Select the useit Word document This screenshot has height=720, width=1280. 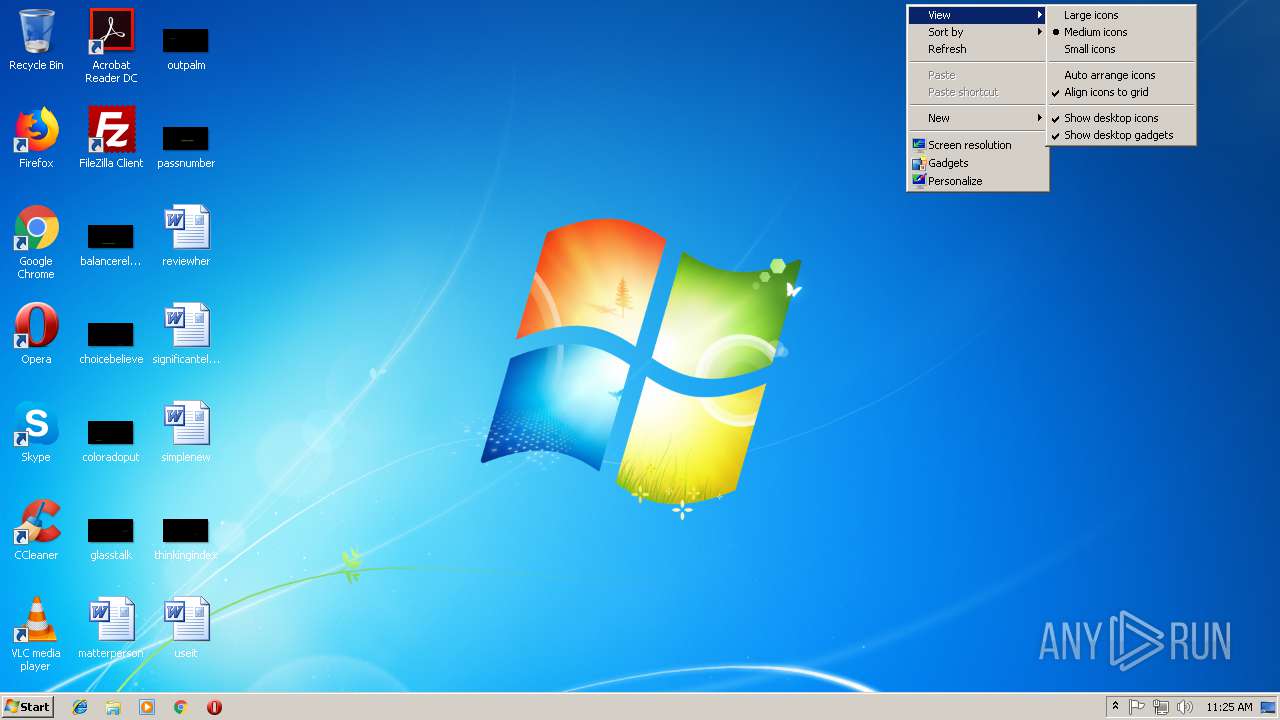click(x=186, y=628)
